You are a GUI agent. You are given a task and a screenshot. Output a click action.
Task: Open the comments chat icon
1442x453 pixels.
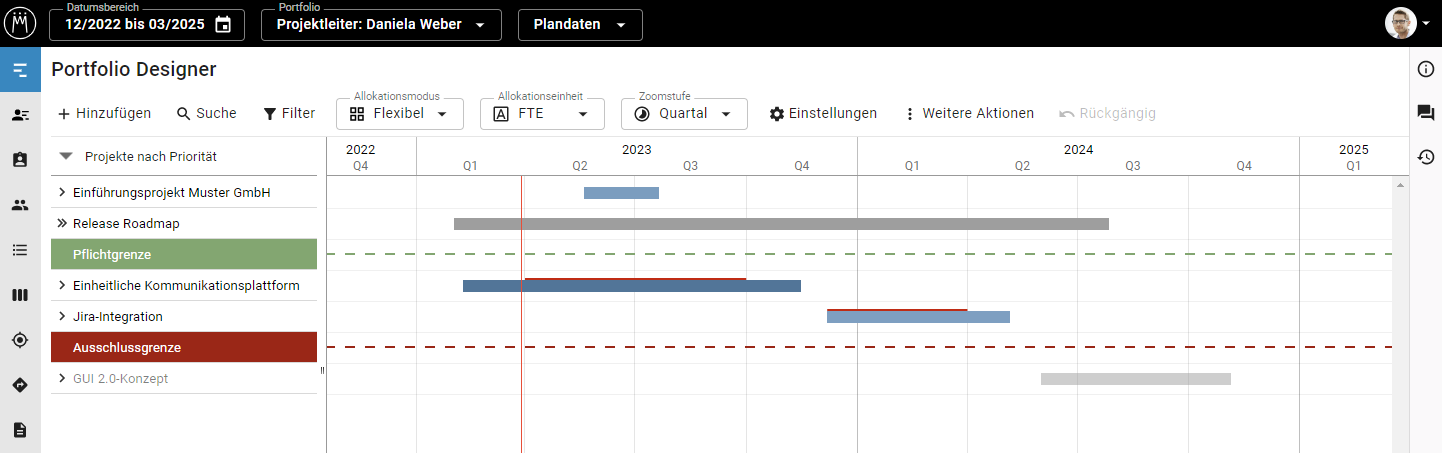point(1426,113)
